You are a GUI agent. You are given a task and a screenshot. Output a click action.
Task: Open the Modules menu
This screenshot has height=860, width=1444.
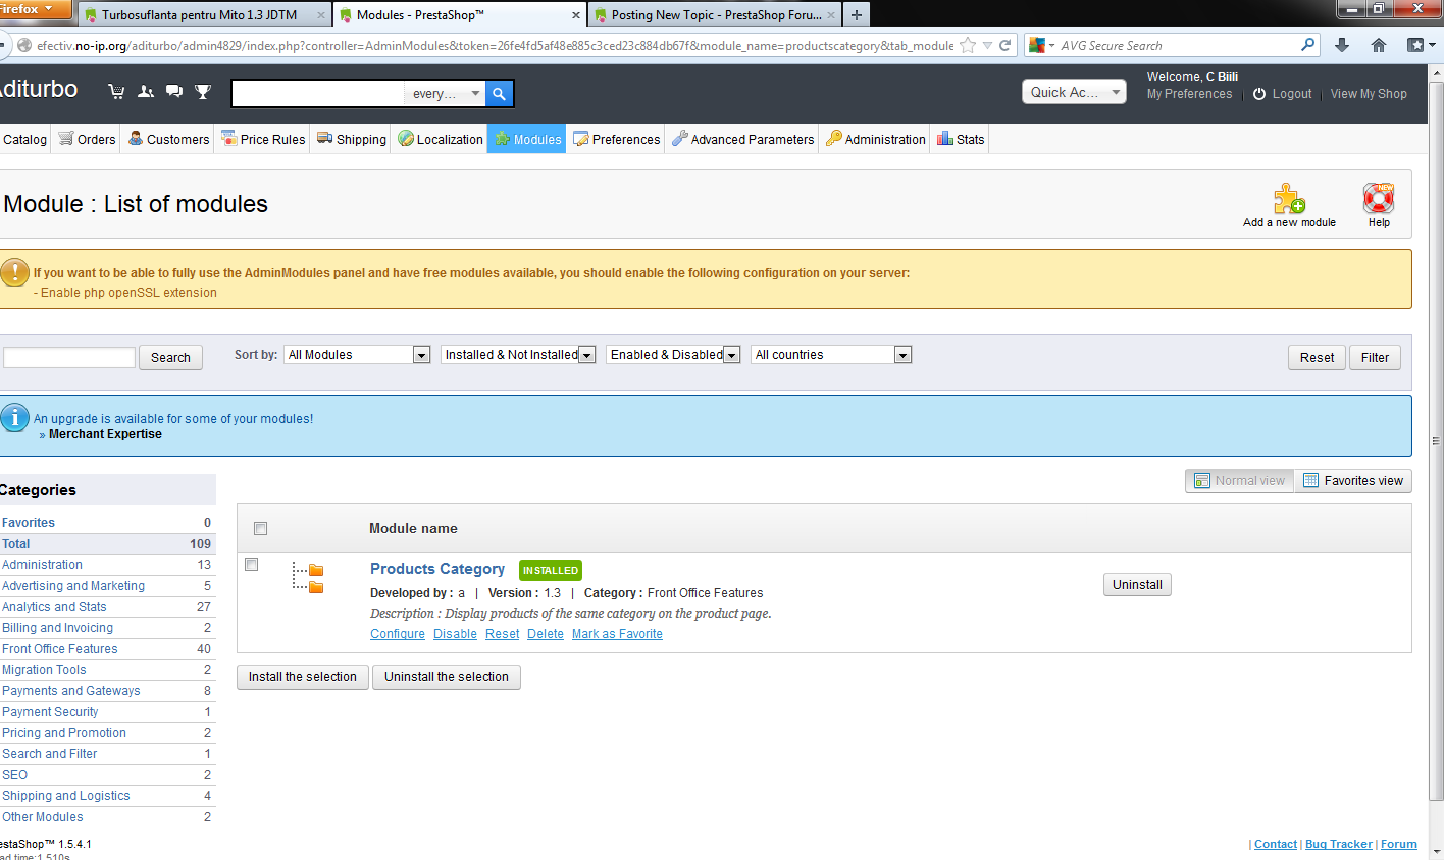(x=527, y=139)
